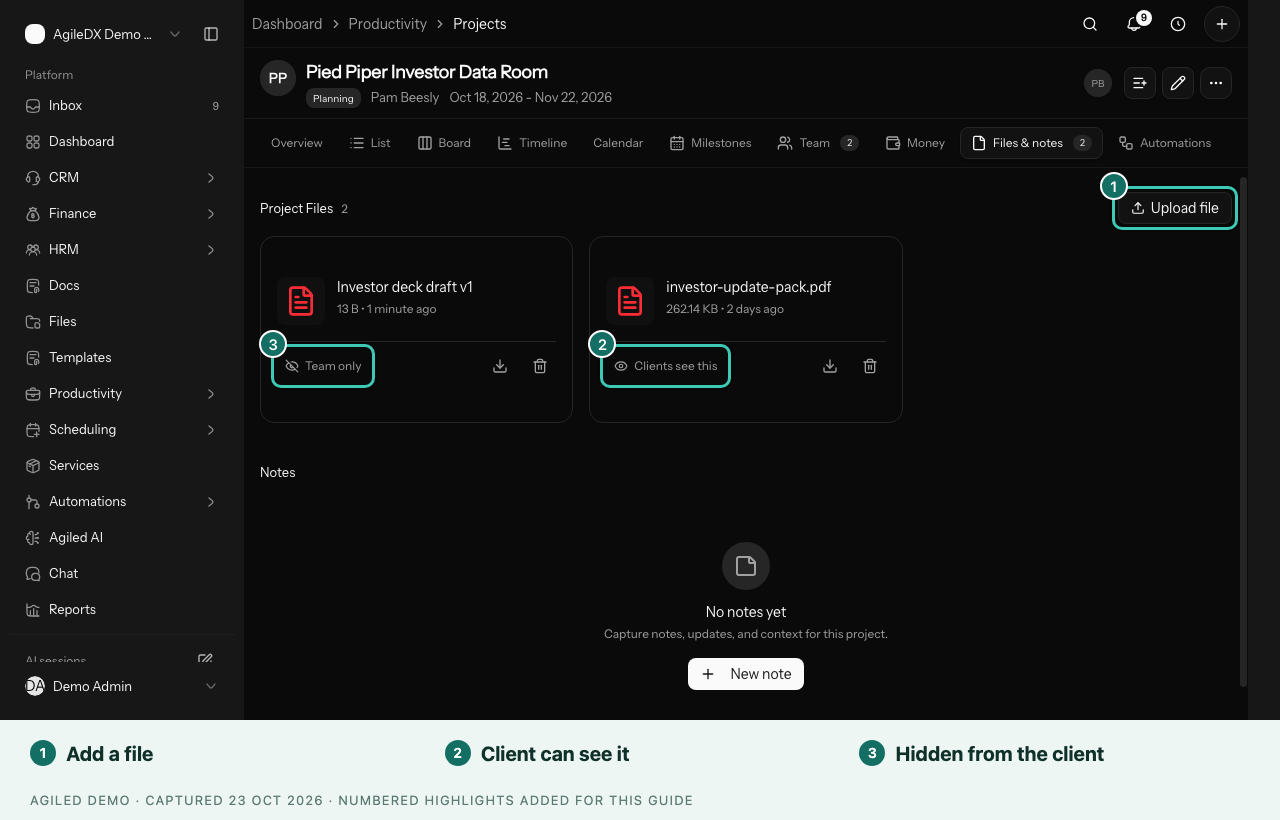Expand the Finance sidebar section
Viewport: 1280px width, 820px height.
(x=211, y=214)
